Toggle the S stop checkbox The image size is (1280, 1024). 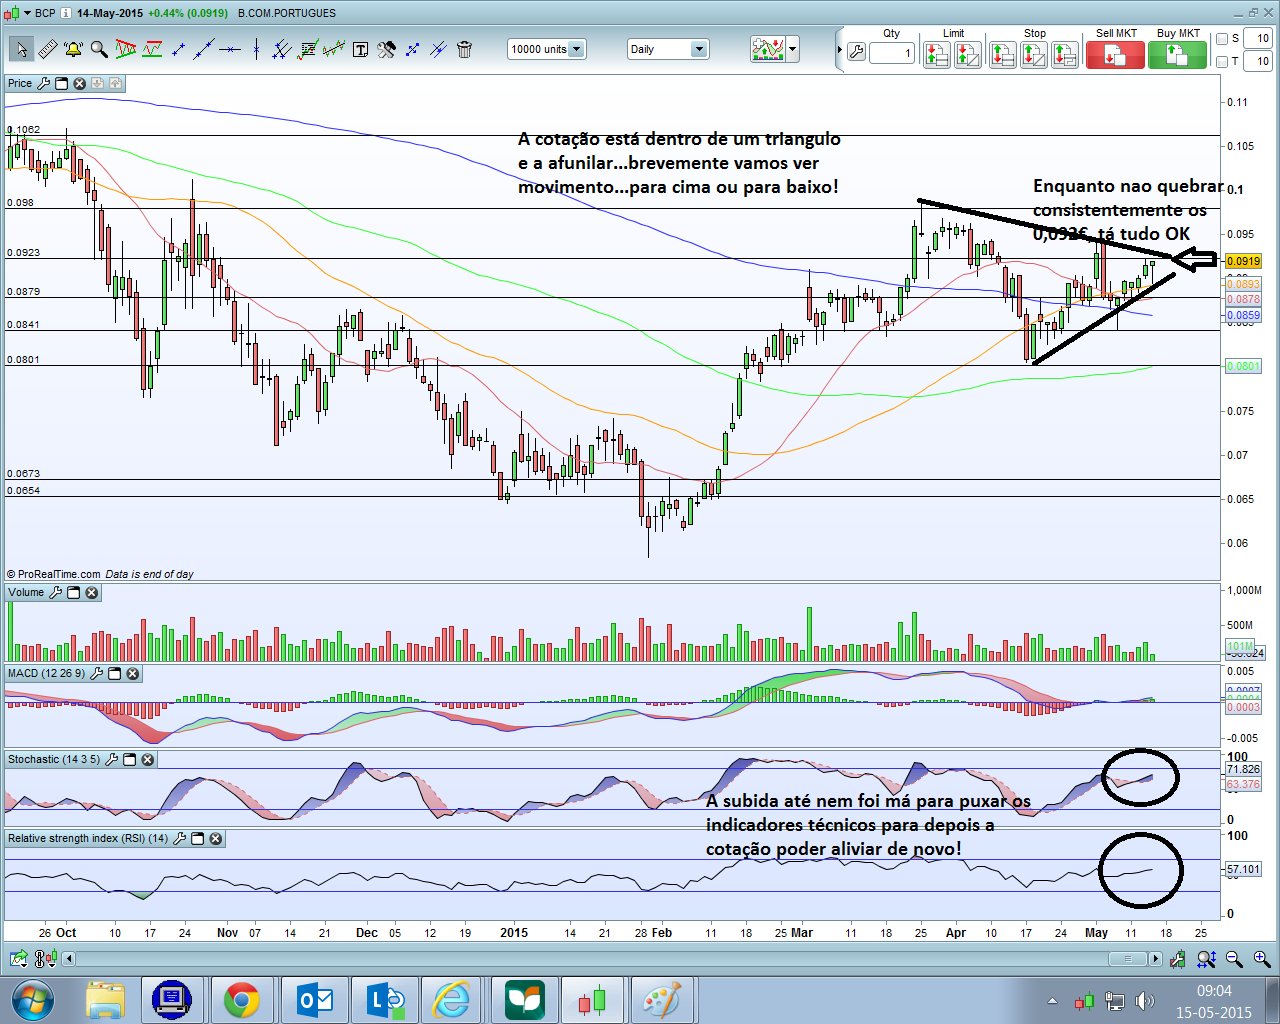[1222, 39]
